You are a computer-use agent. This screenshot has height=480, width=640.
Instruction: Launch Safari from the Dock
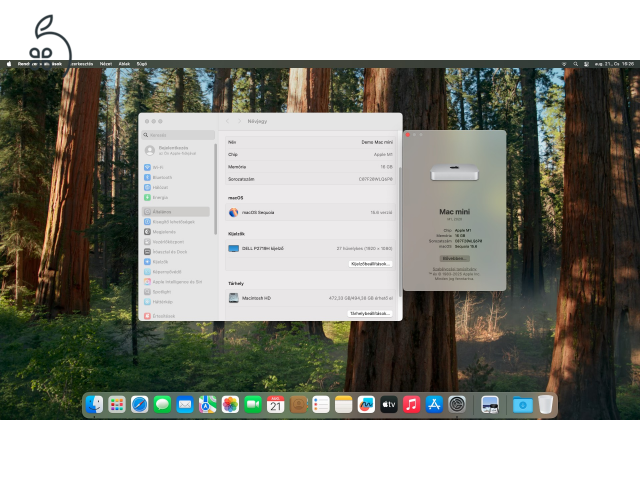click(x=139, y=404)
